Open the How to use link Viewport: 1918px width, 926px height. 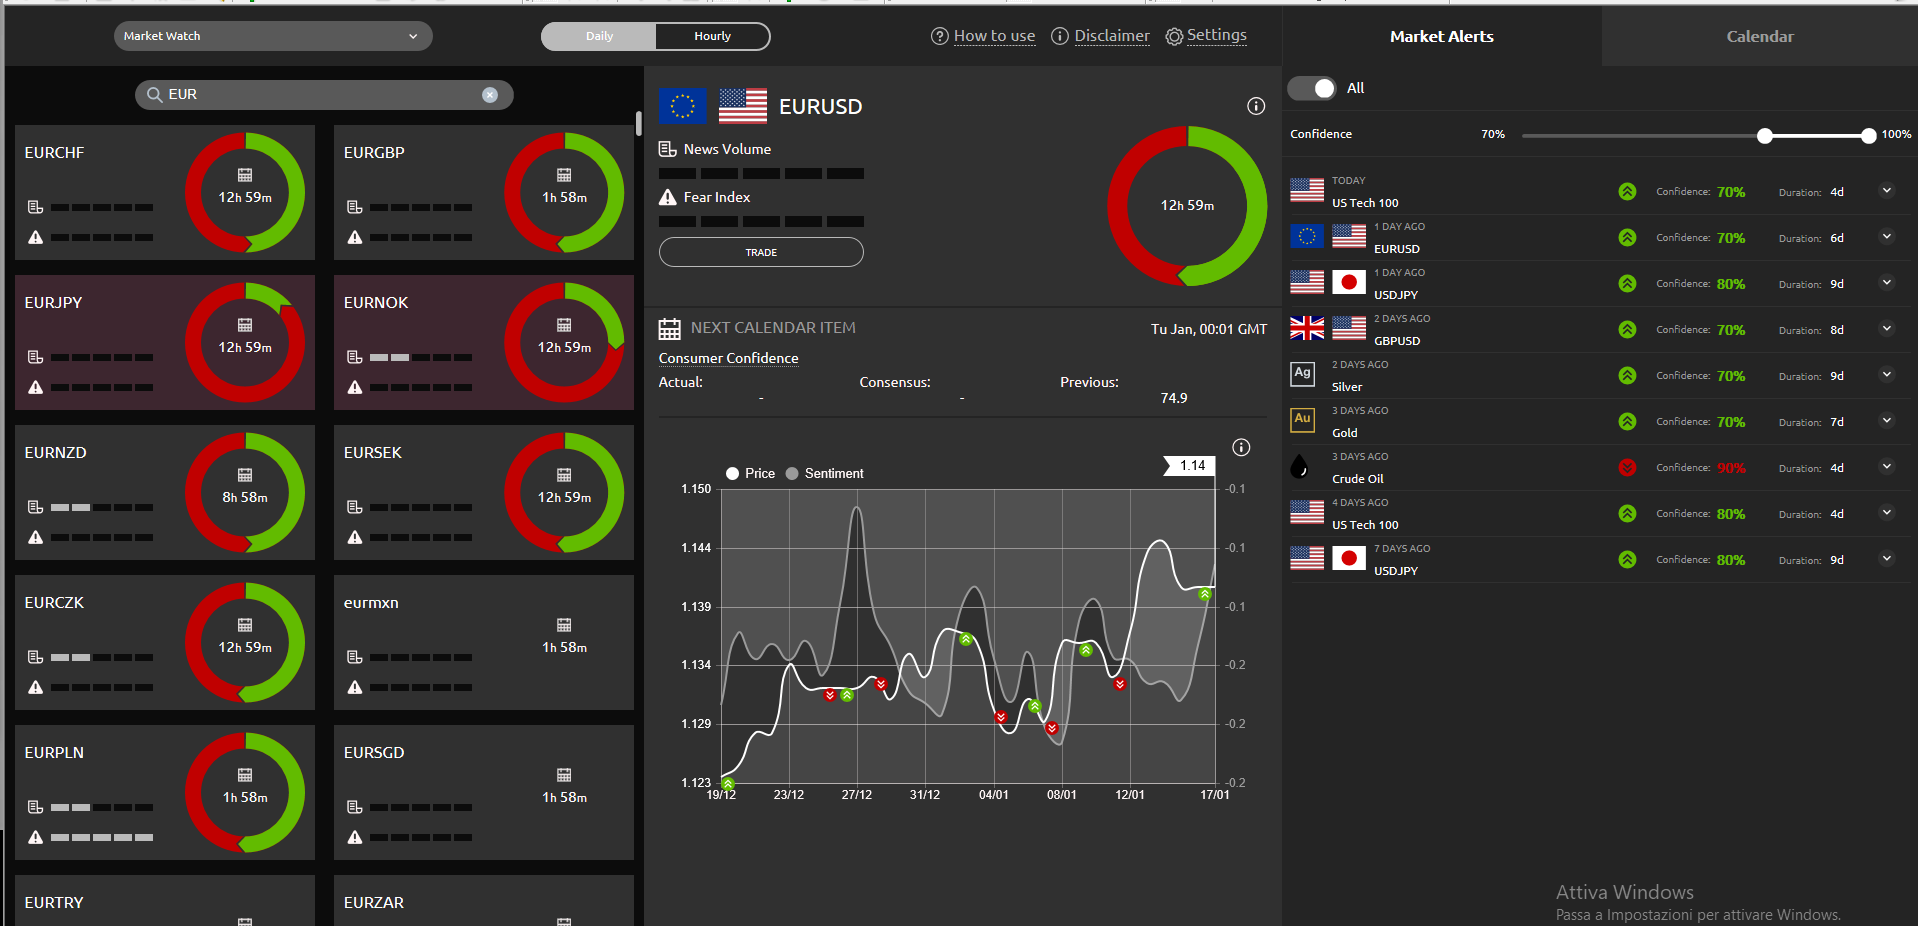click(x=994, y=36)
